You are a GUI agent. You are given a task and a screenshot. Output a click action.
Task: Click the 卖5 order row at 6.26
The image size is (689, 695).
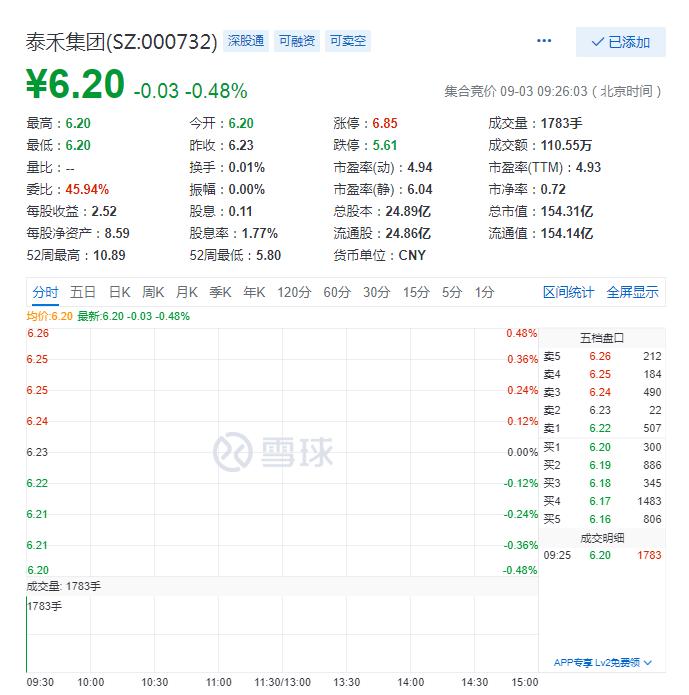tap(602, 356)
